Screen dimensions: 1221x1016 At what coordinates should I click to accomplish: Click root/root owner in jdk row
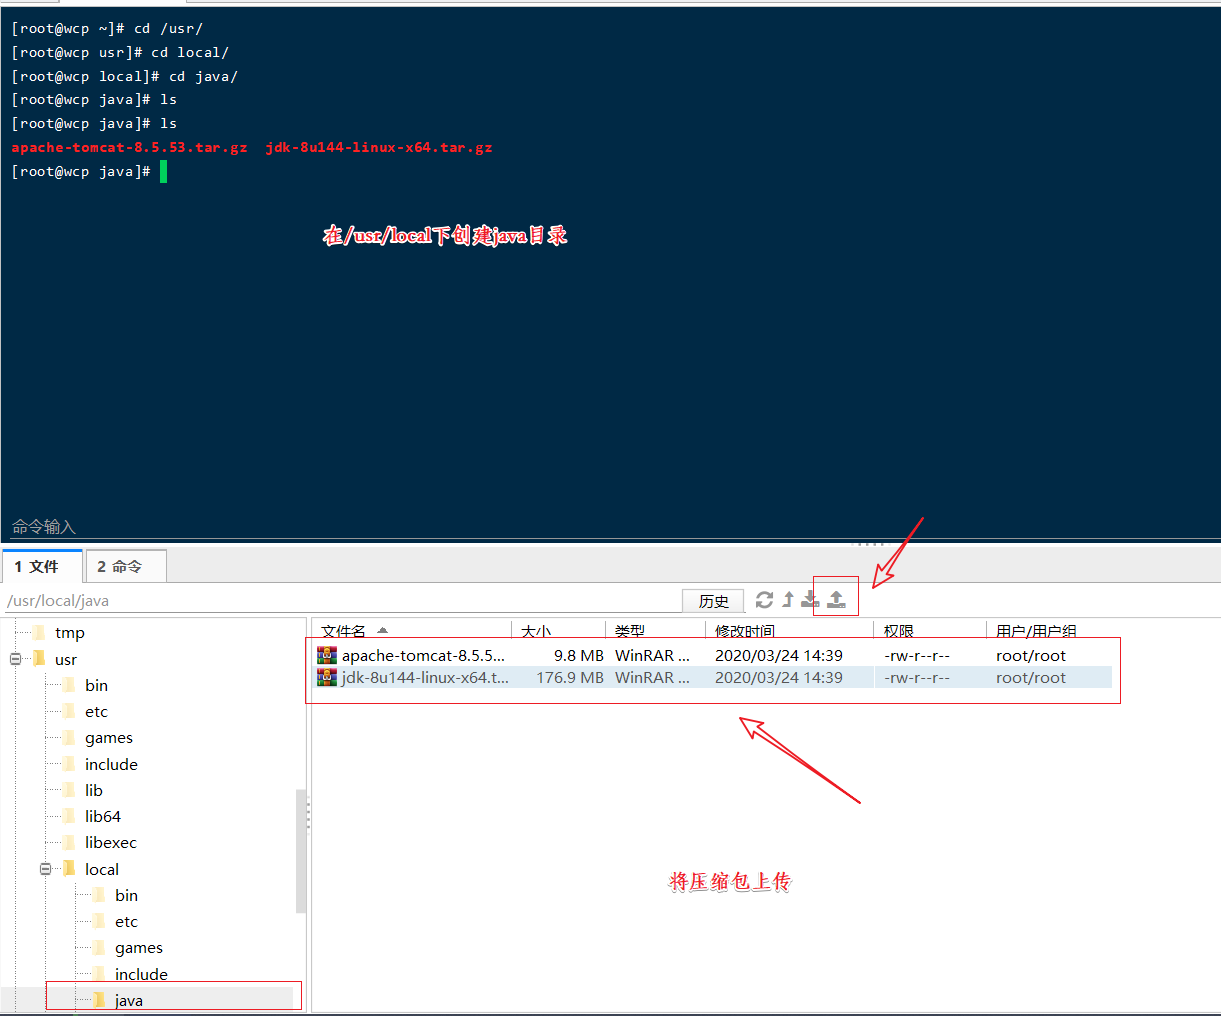coord(1031,678)
